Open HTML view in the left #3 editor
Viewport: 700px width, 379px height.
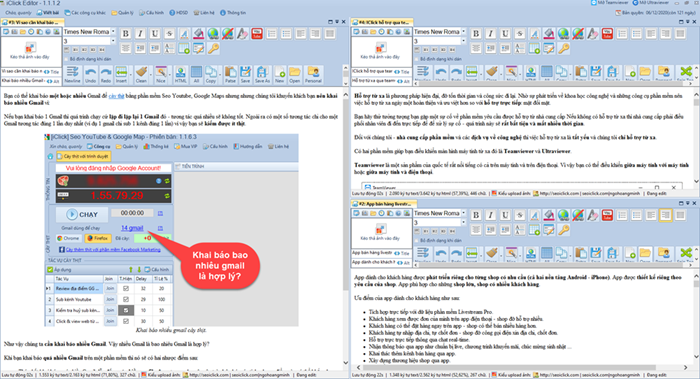(180, 75)
